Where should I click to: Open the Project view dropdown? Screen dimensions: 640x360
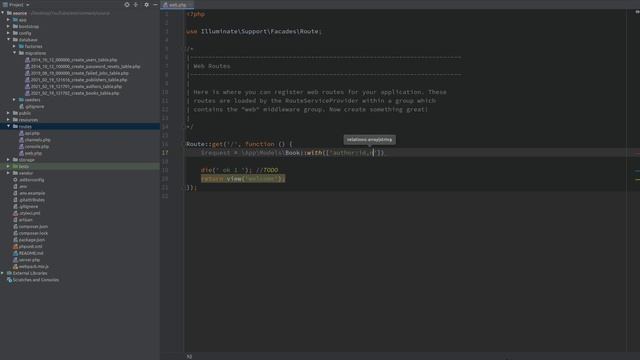[x=16, y=4]
